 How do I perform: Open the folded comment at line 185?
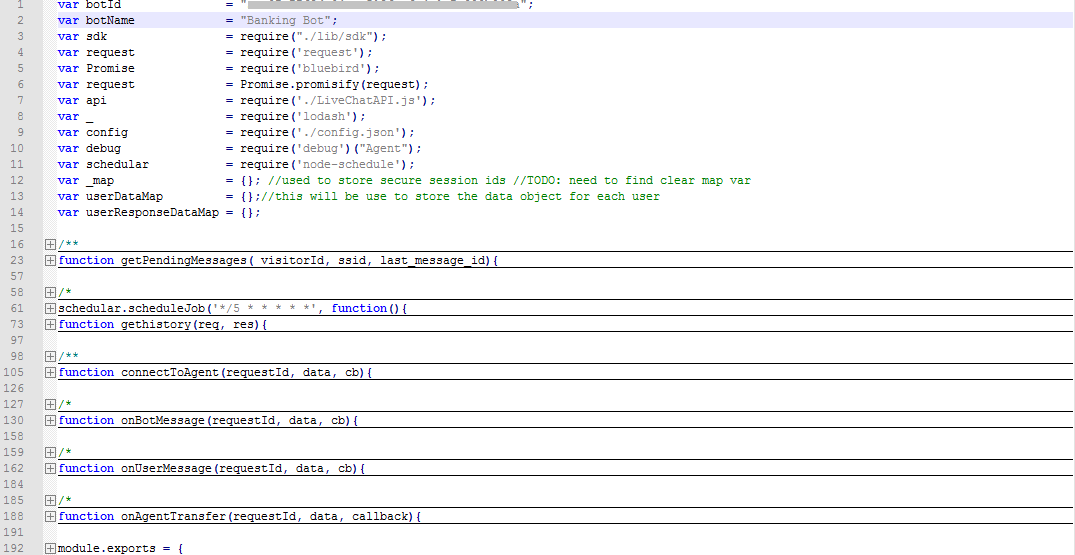50,501
